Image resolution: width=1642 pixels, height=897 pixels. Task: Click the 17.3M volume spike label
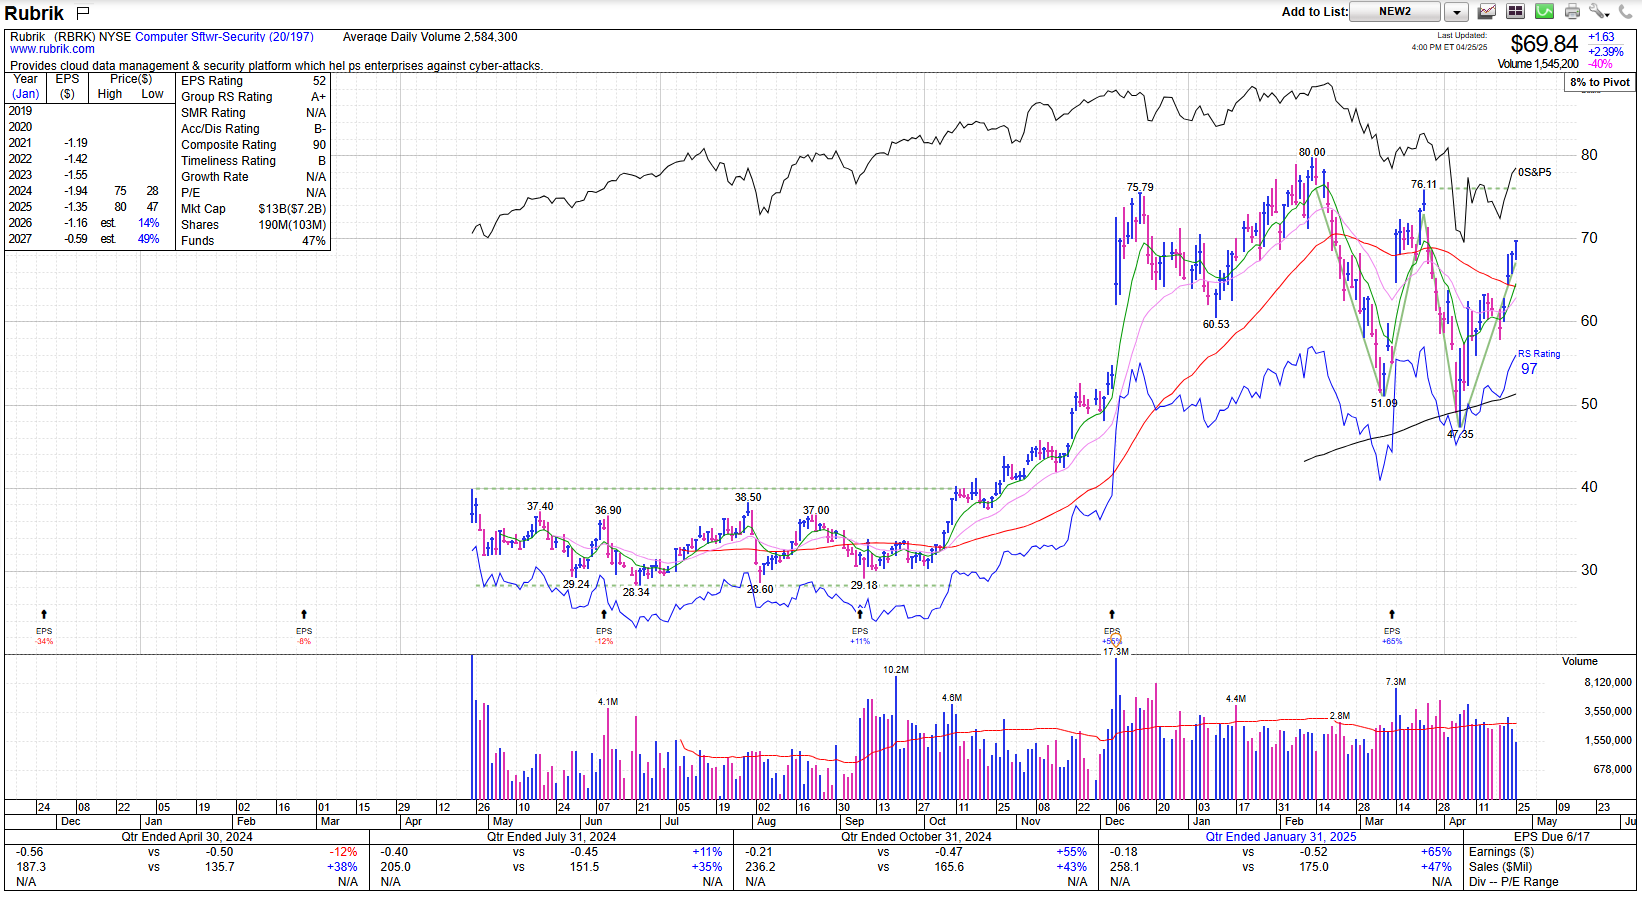pos(1116,652)
